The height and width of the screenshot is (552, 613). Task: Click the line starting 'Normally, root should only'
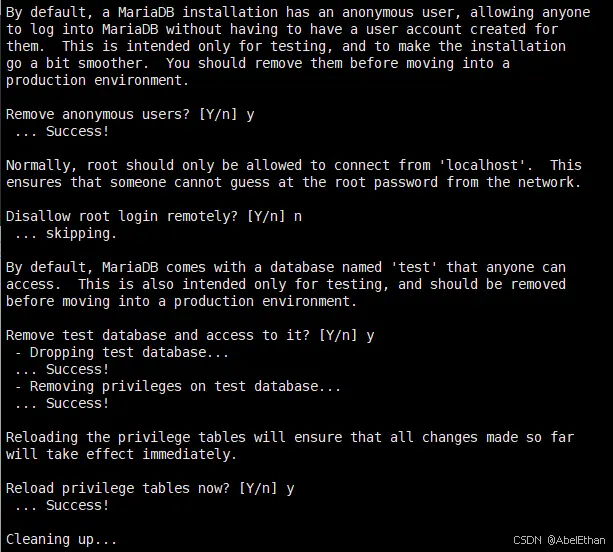pyautogui.click(x=293, y=165)
